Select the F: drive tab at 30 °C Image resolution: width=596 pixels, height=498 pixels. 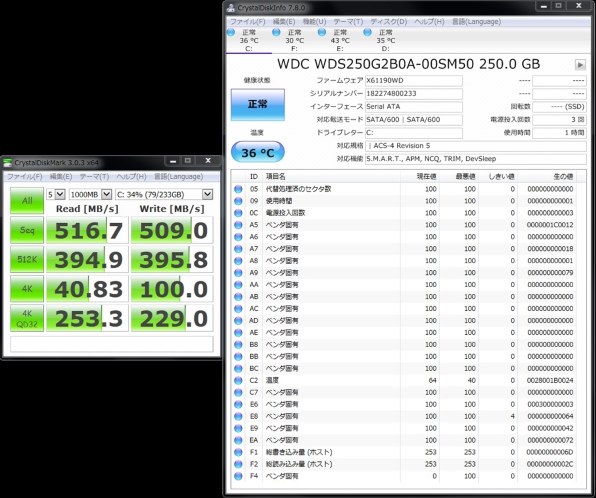click(x=294, y=40)
